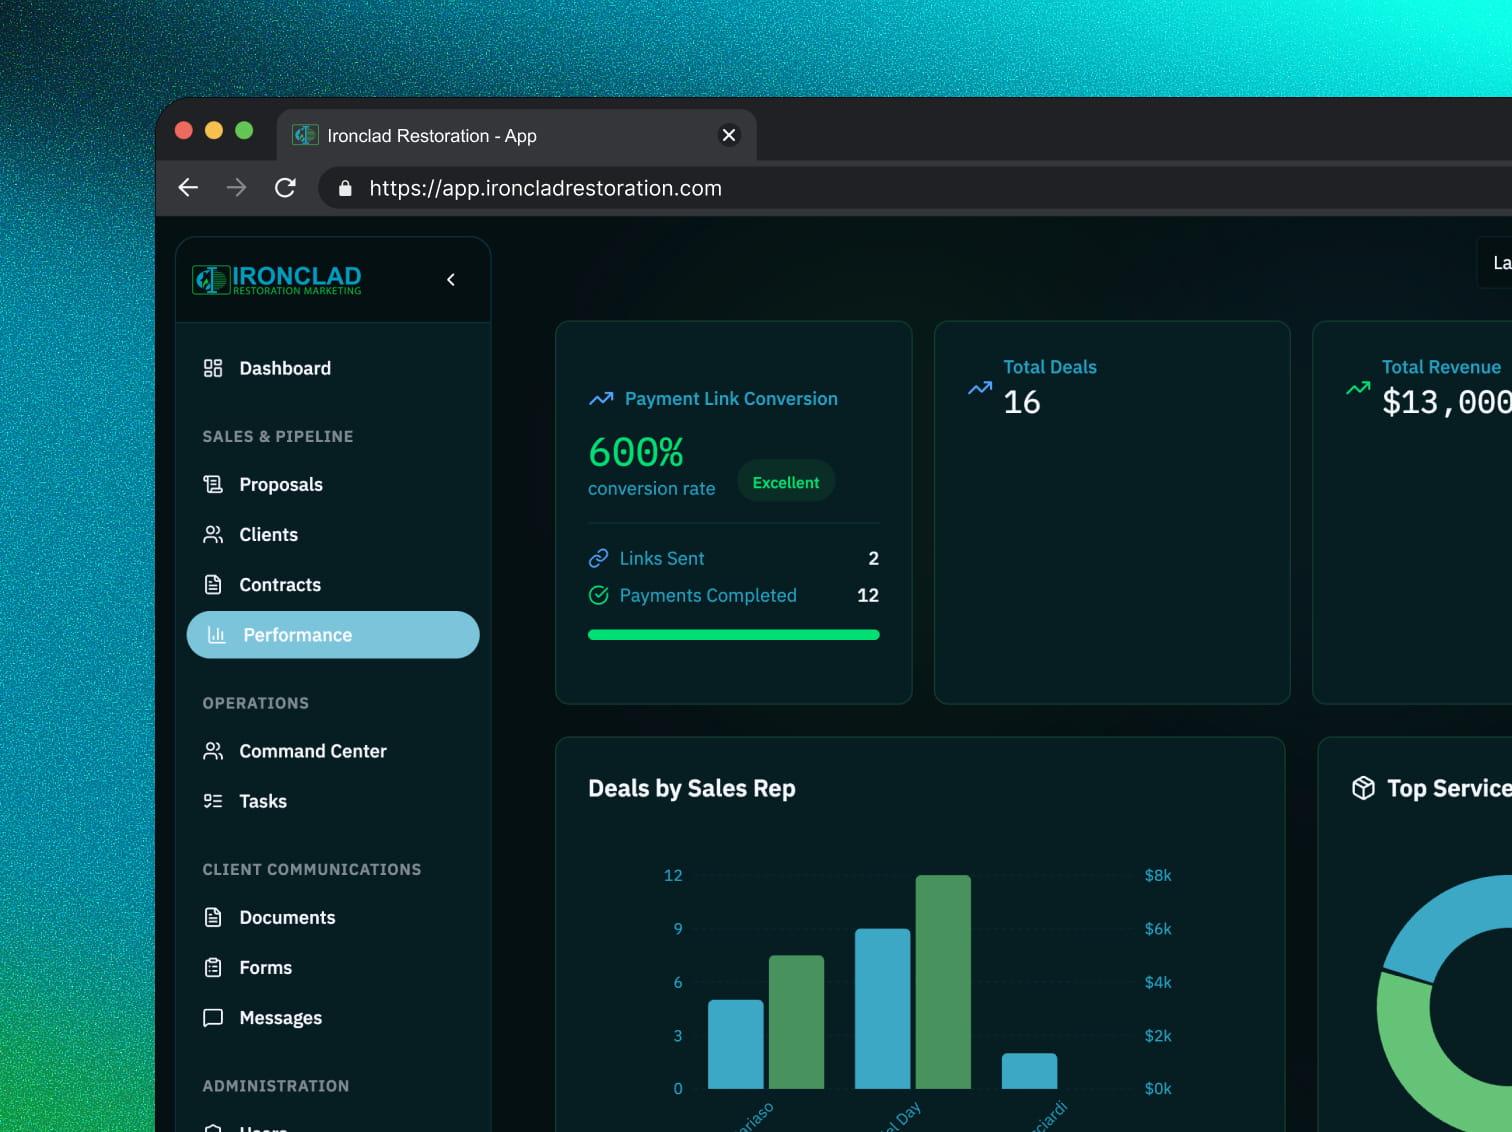The height and width of the screenshot is (1132, 1512).
Task: Go to Tasks page
Action: [x=333, y=801]
